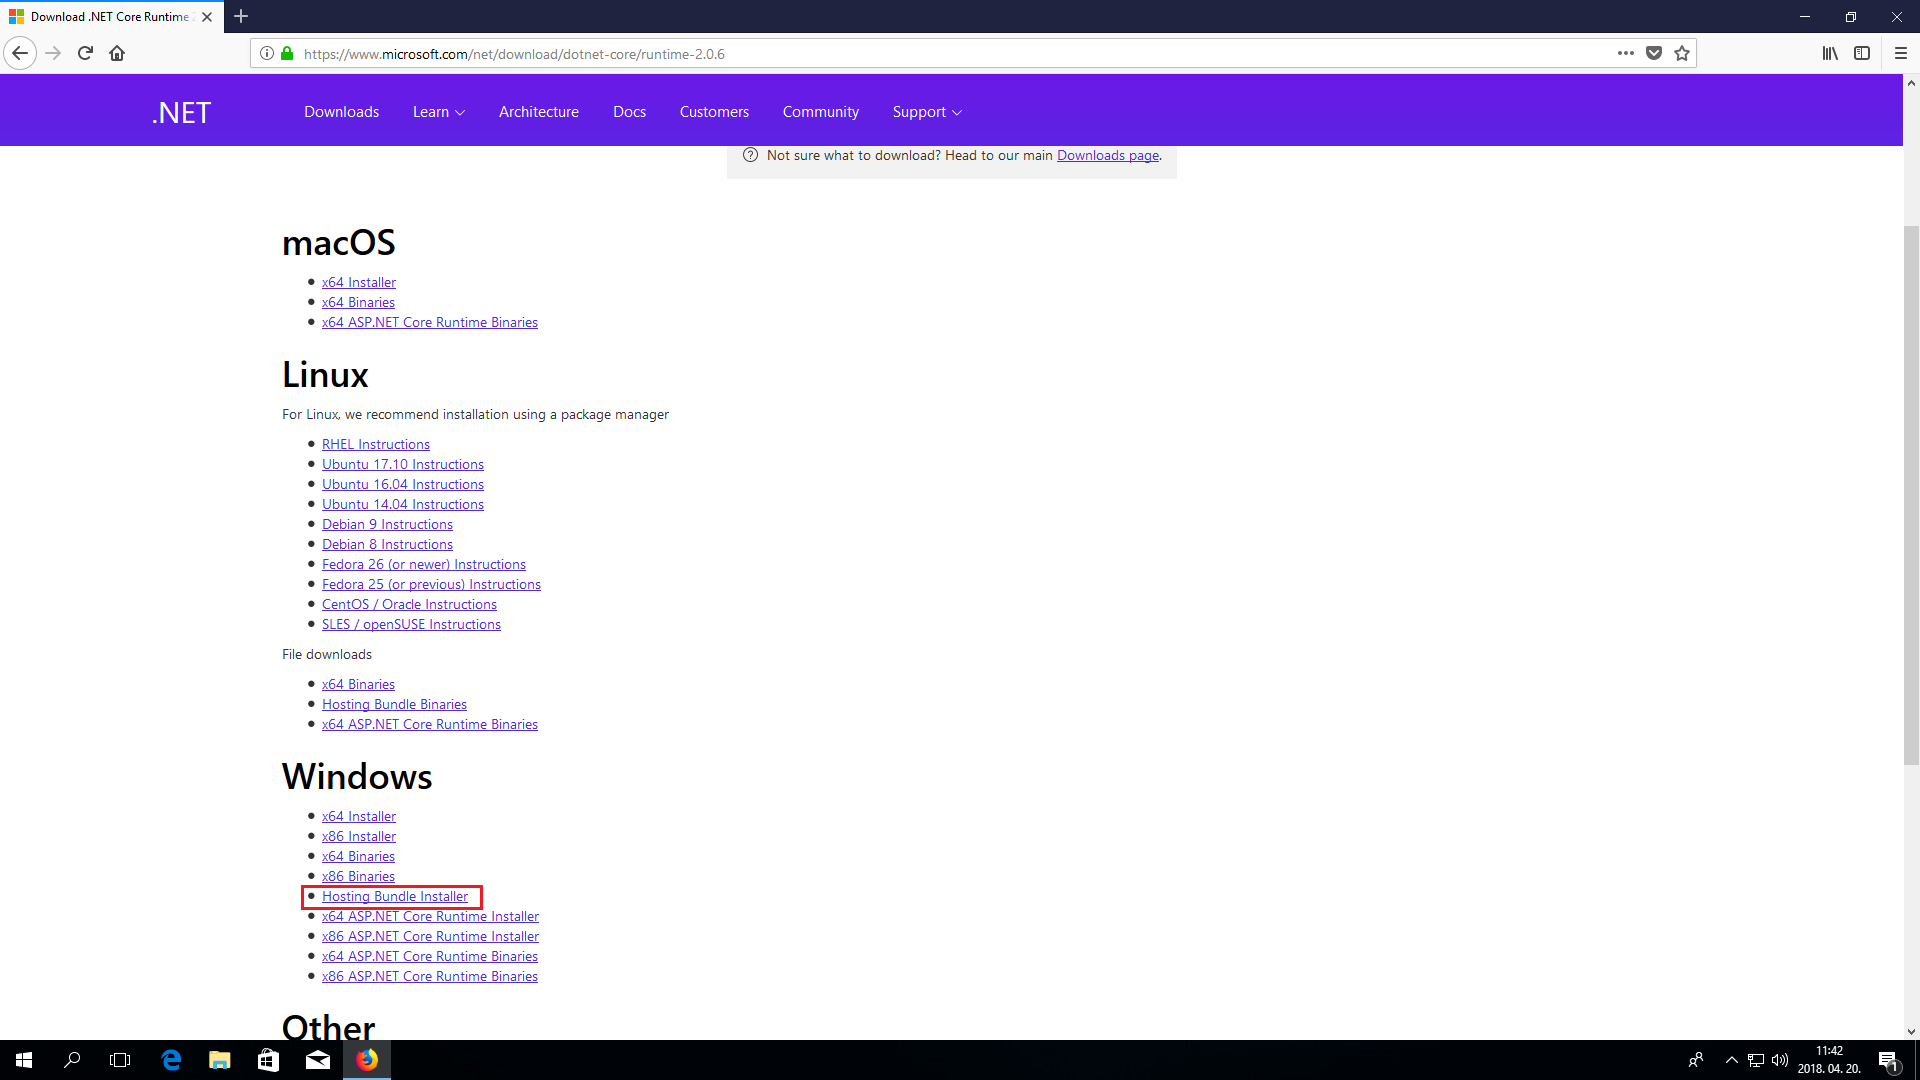Save page to Pocket icon
Screen dimensions: 1920x1080
click(x=1654, y=53)
